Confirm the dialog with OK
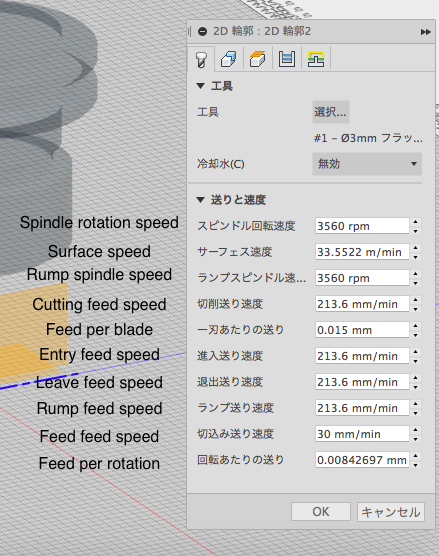 pos(321,512)
